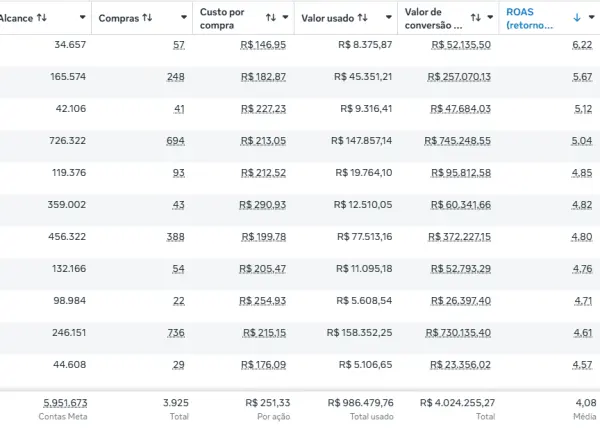Click cost per purchase R$ 290,93
The height and width of the screenshot is (434, 600).
click(x=262, y=205)
